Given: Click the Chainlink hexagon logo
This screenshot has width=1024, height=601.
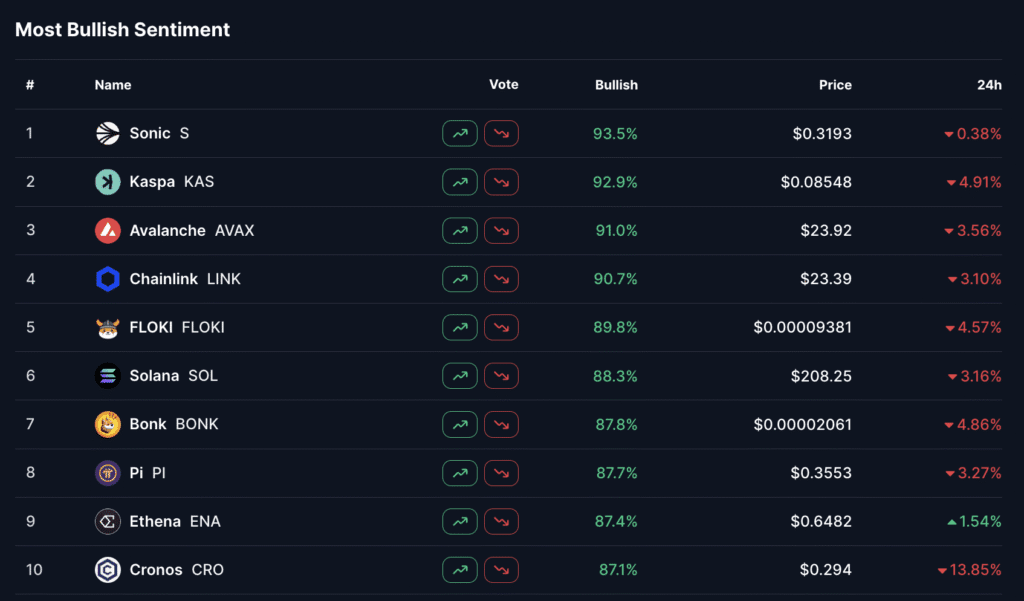Looking at the screenshot, I should [110, 279].
